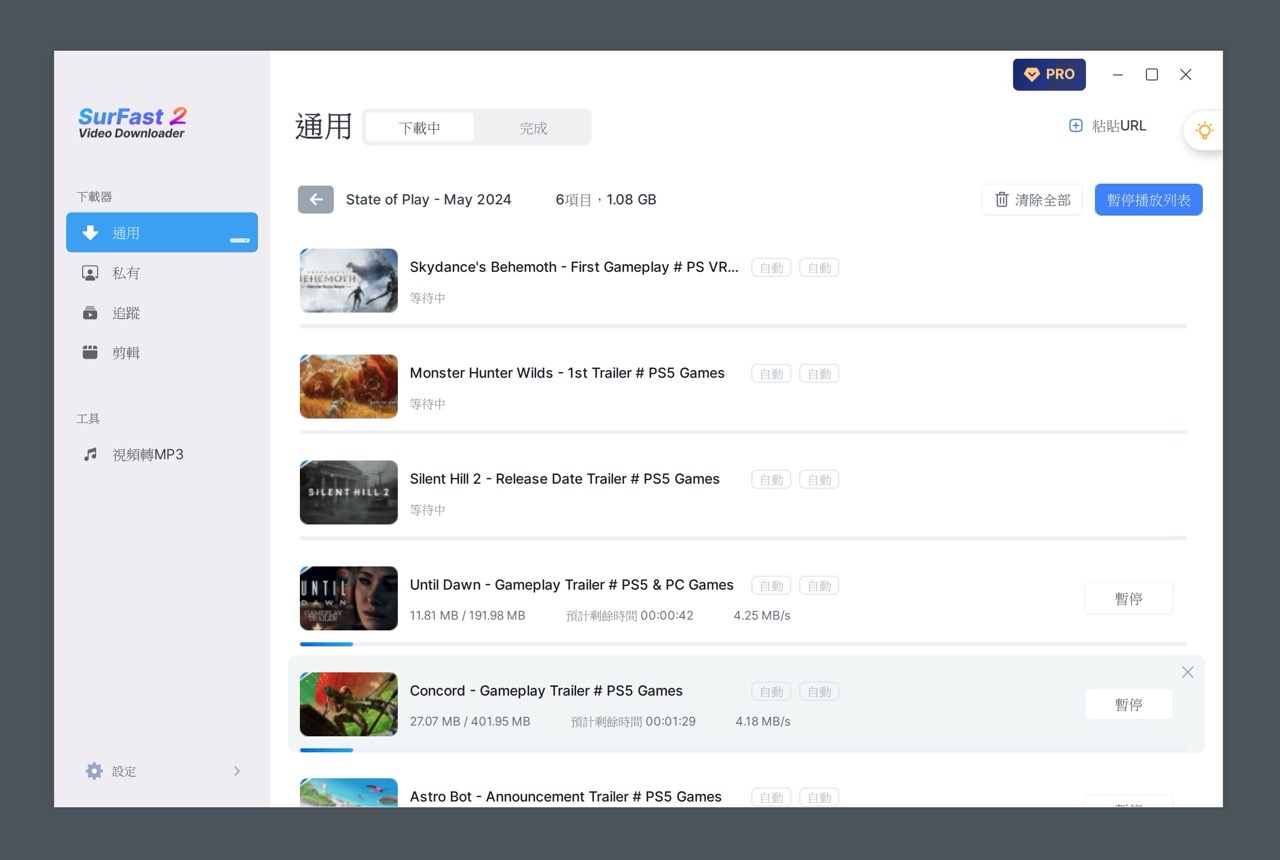Click the 通用 download arrow icon
This screenshot has width=1280, height=860.
click(90, 233)
